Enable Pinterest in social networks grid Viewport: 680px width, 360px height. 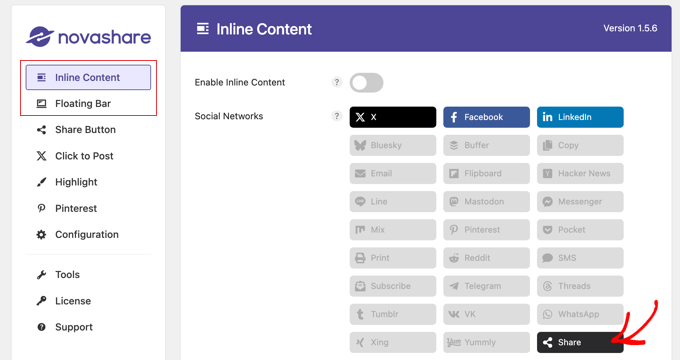487,230
